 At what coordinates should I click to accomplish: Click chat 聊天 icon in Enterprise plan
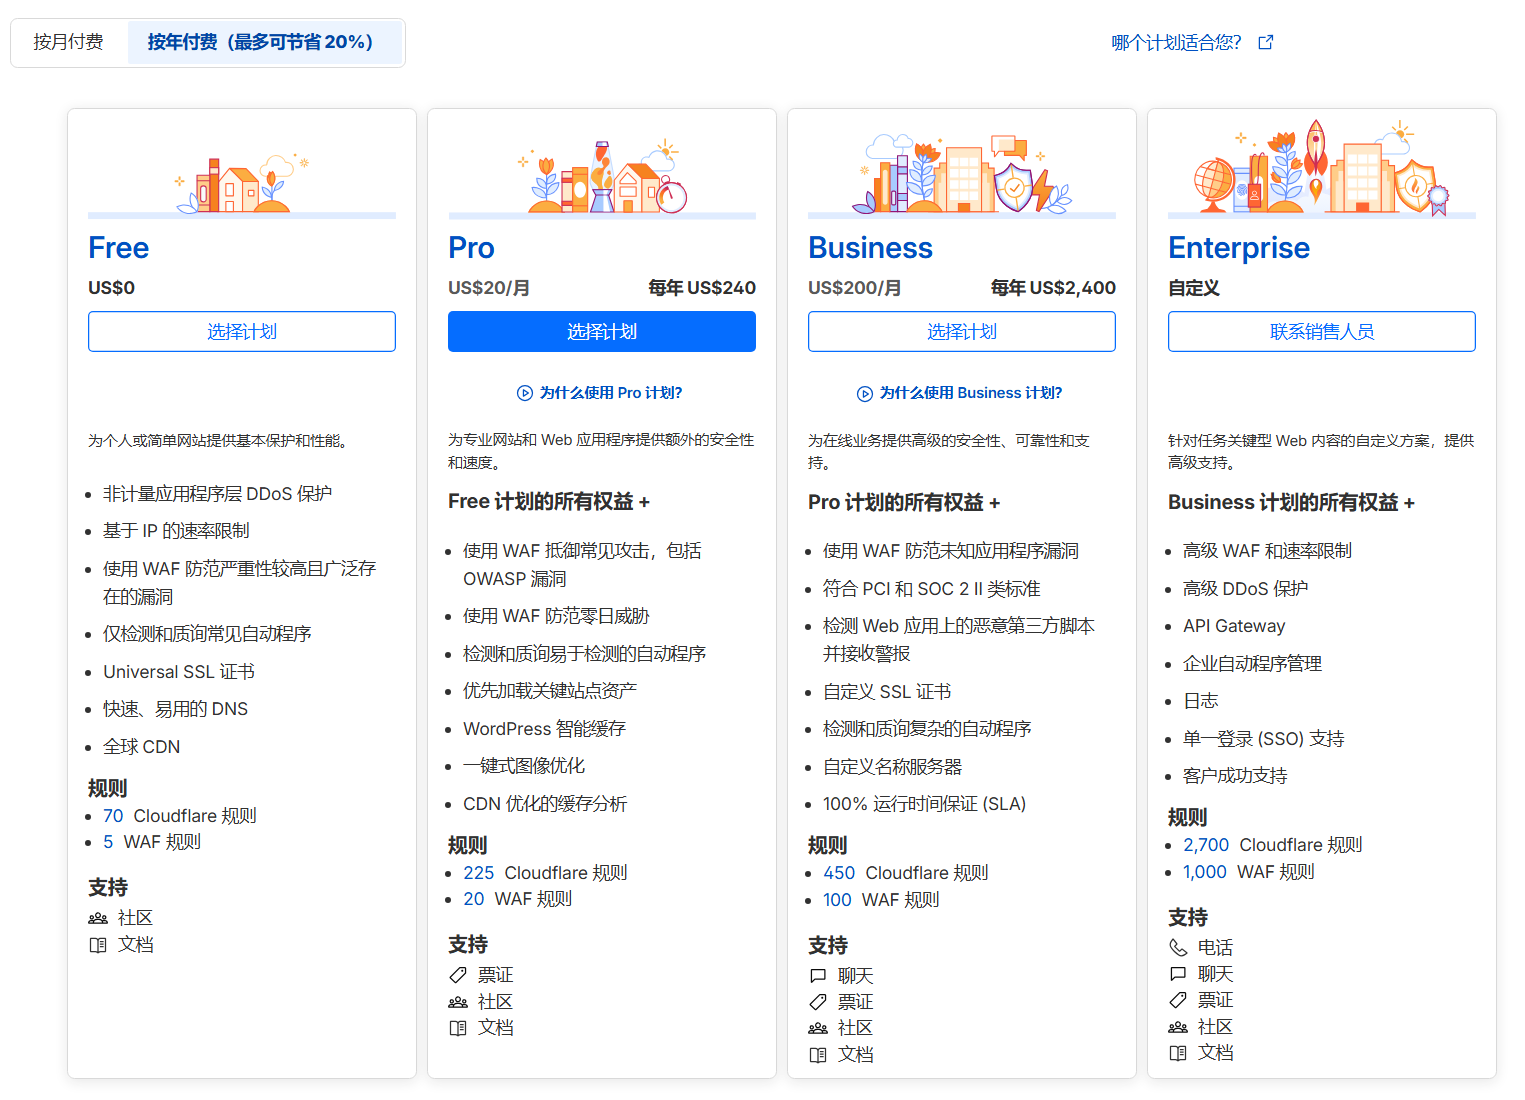coord(1178,974)
